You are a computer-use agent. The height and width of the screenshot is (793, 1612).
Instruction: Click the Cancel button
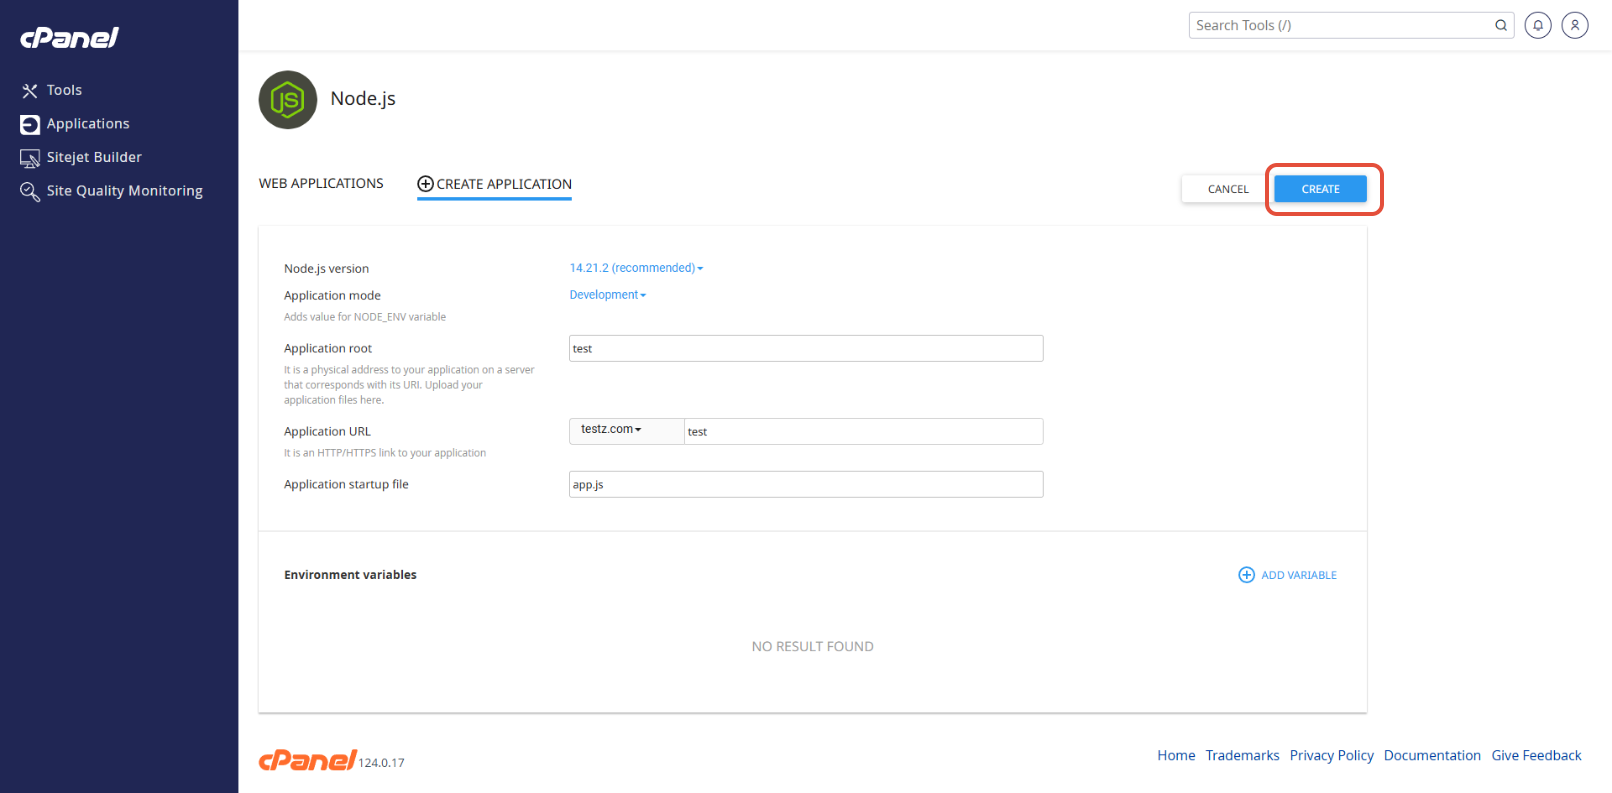pos(1228,189)
